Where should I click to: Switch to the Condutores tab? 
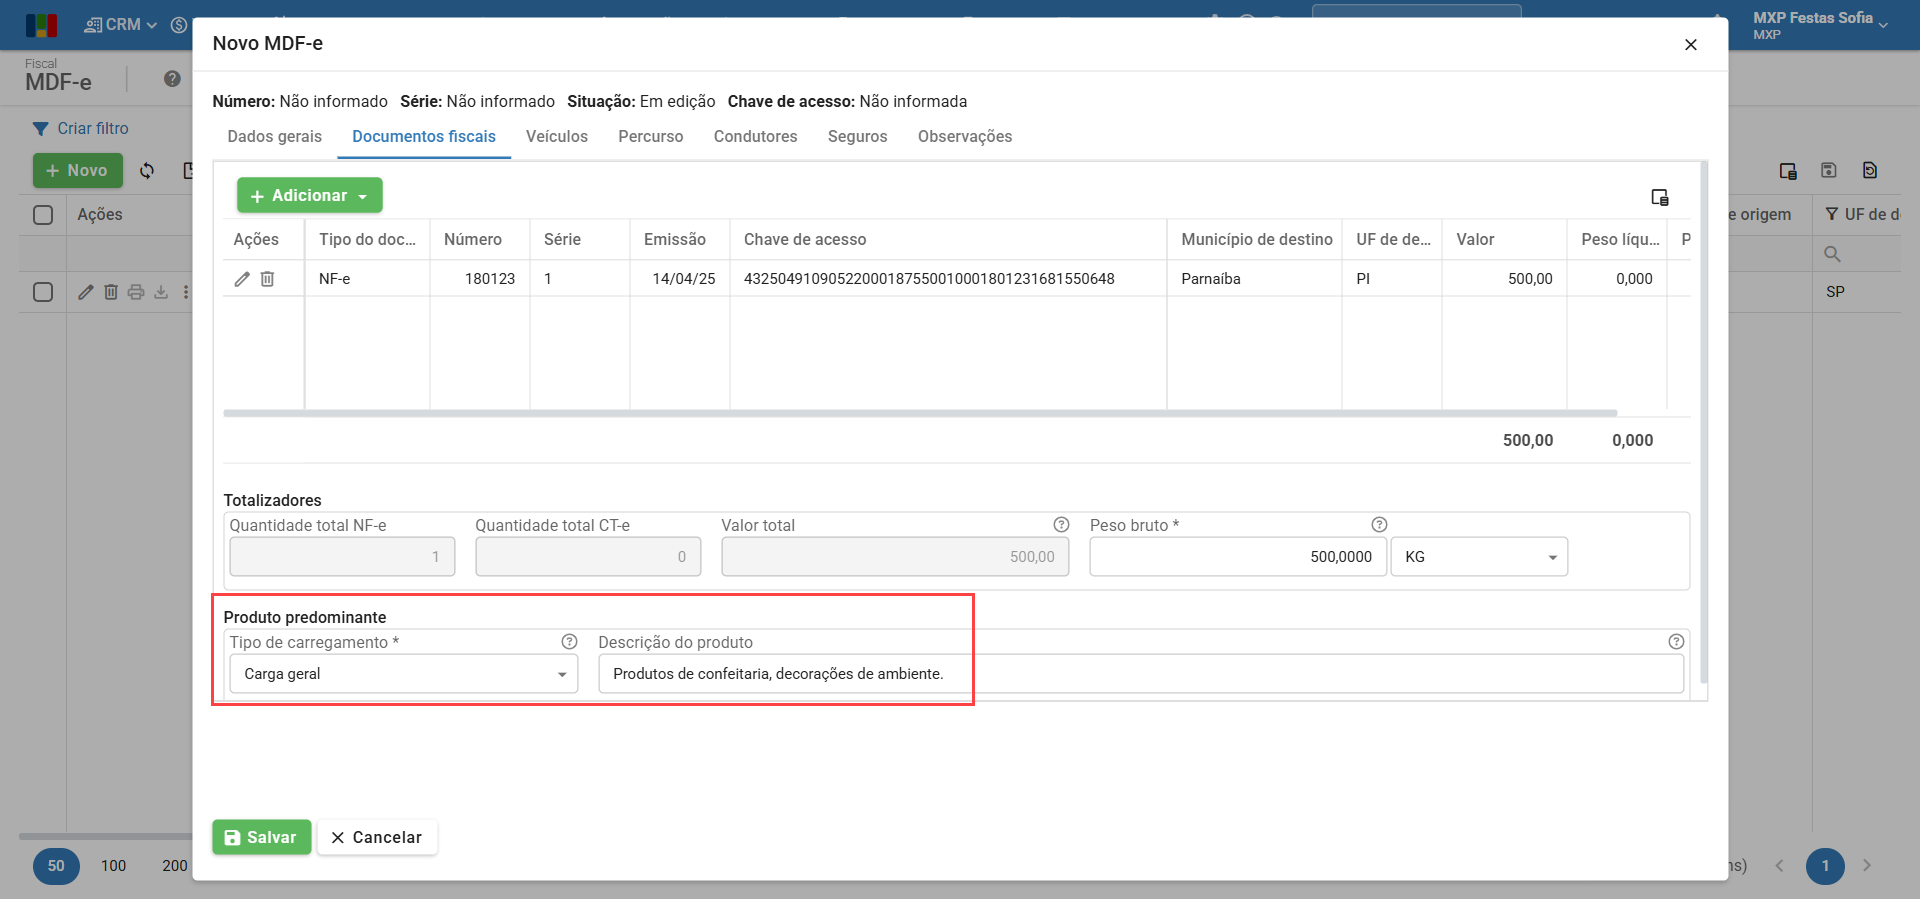pos(756,137)
